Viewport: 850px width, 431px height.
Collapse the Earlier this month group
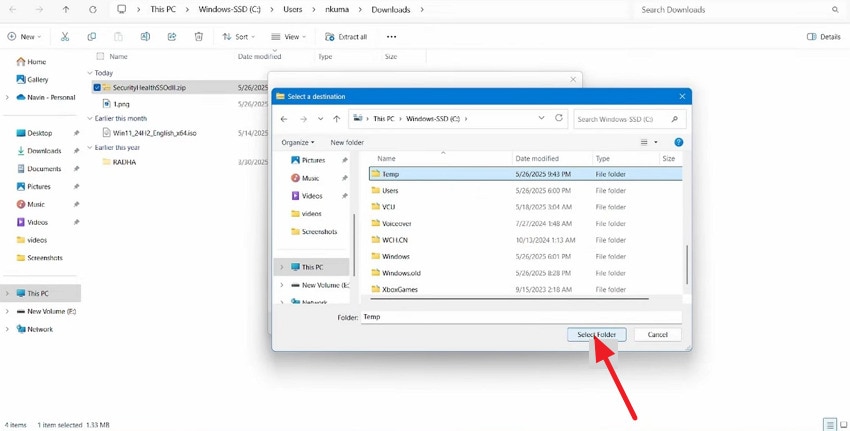tap(90, 118)
